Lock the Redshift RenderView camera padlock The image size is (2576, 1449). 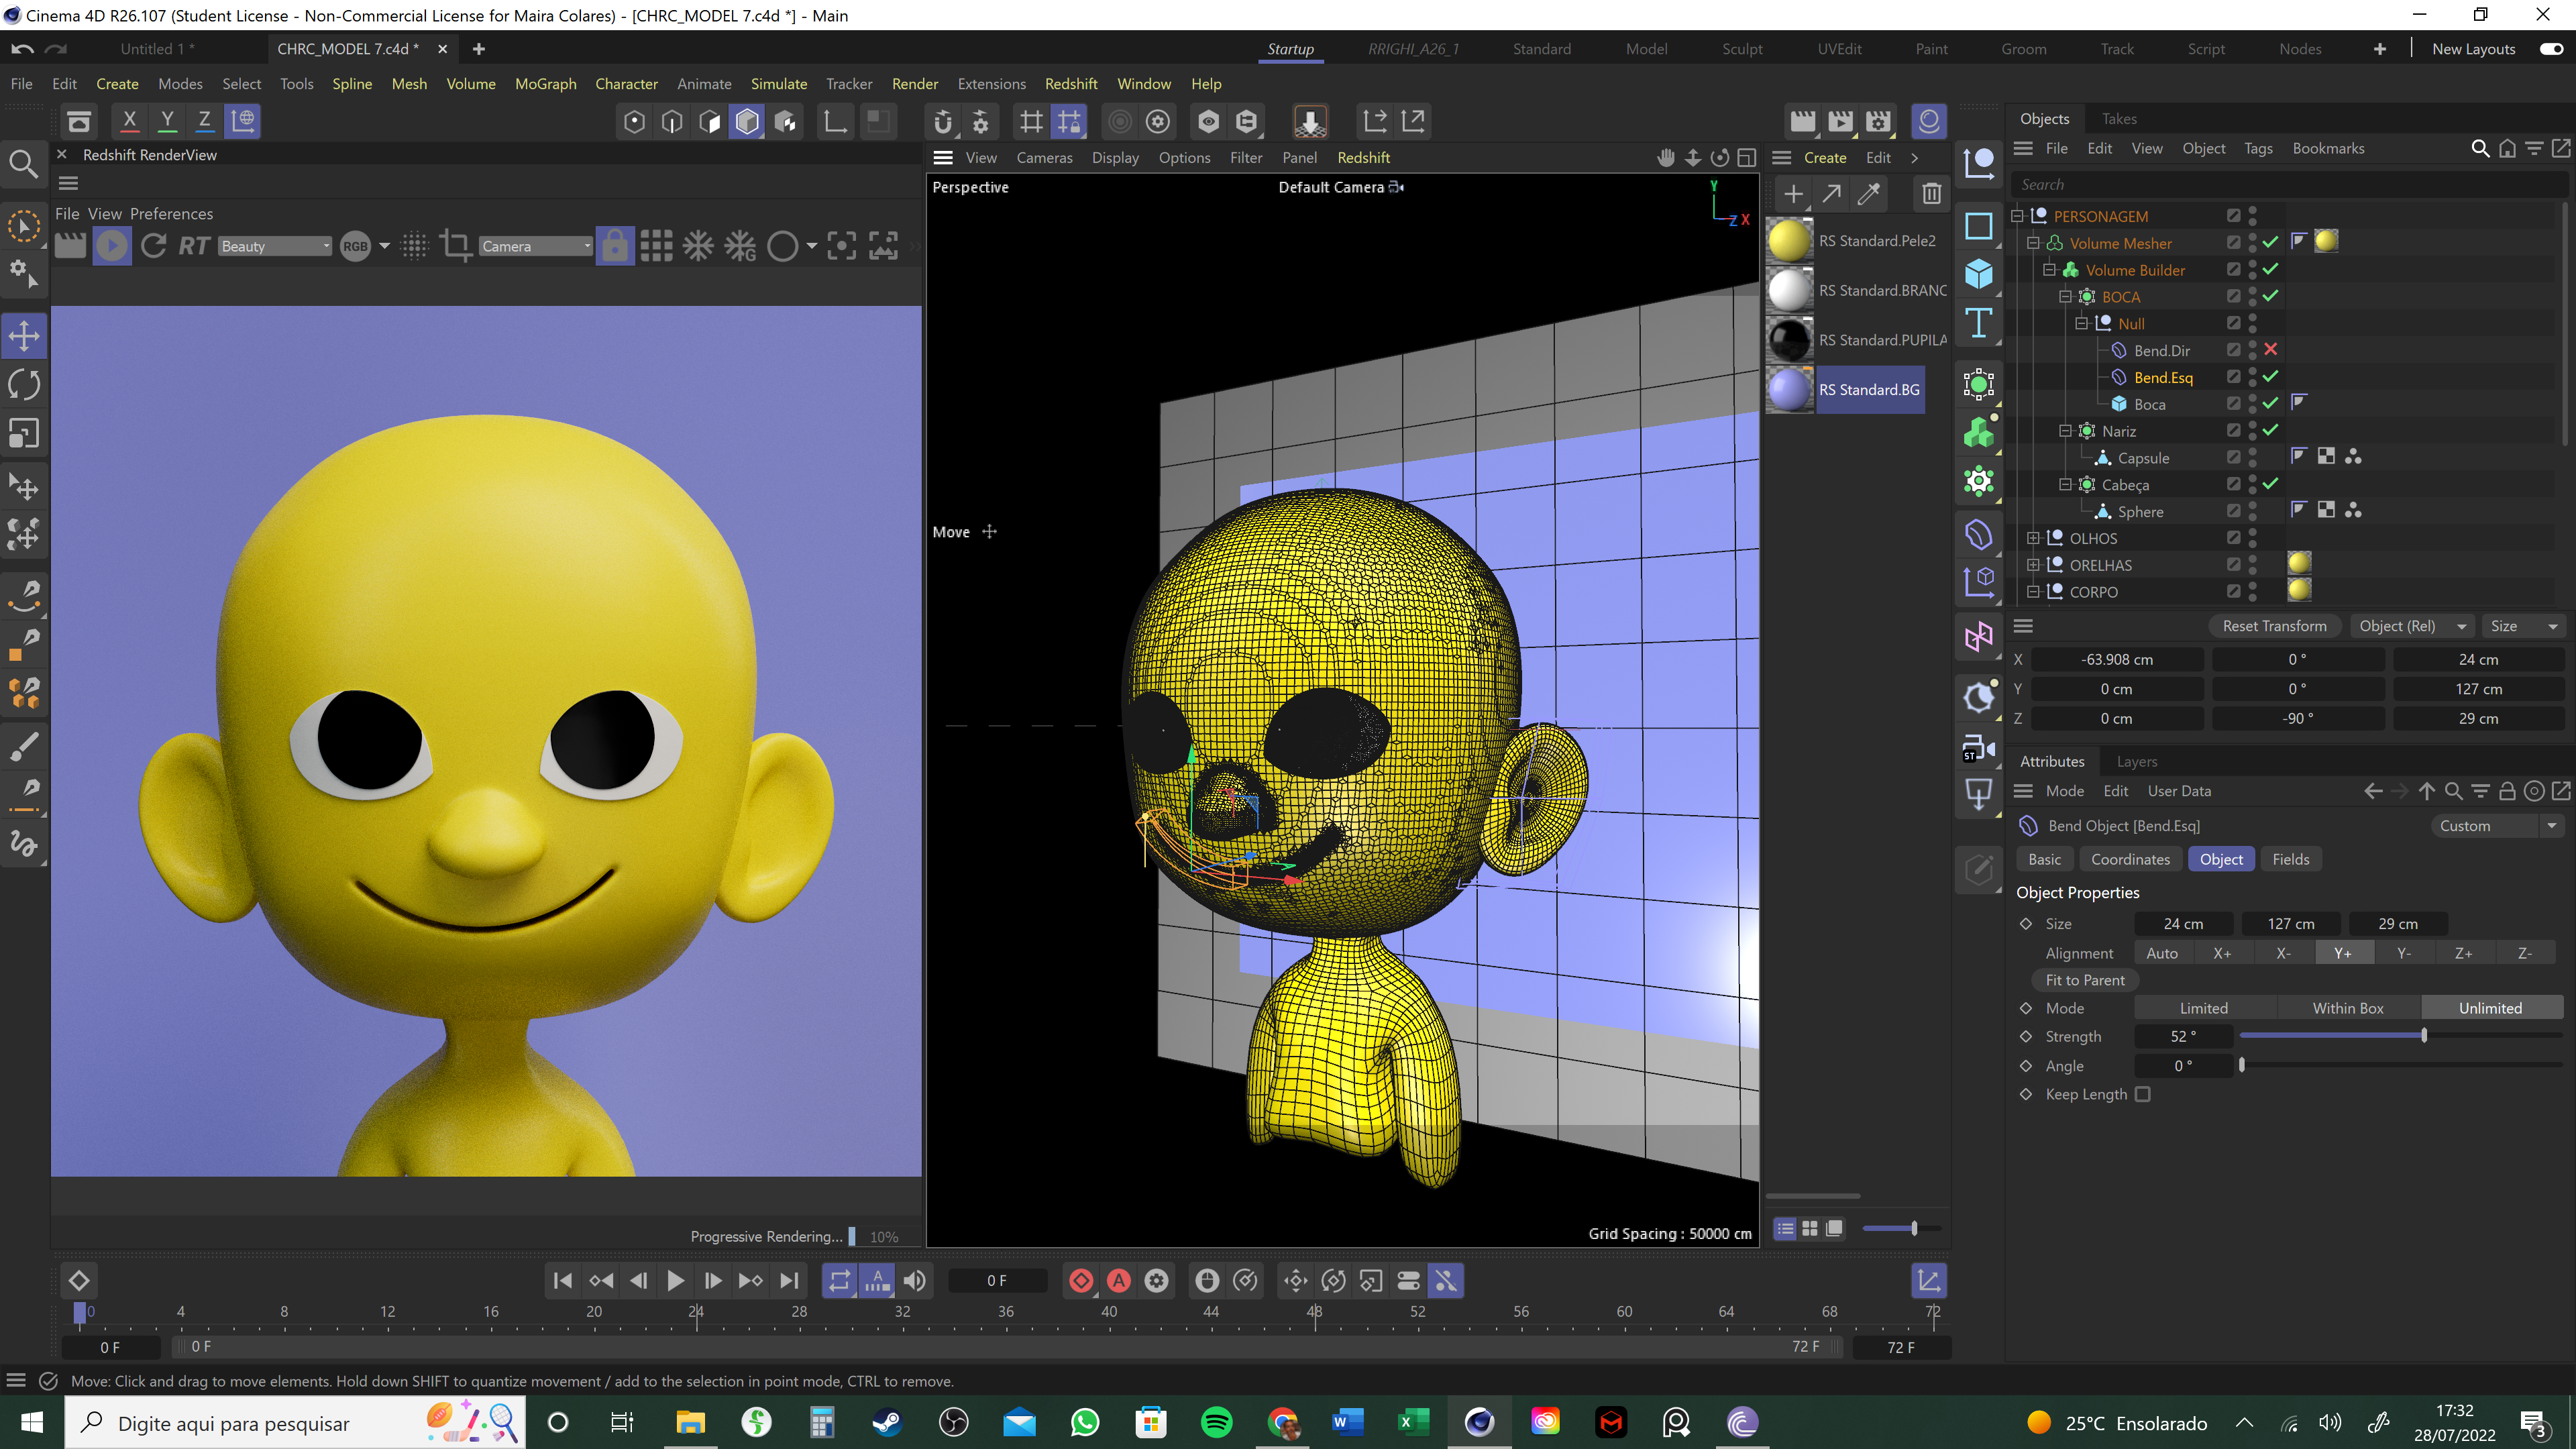[x=614, y=246]
